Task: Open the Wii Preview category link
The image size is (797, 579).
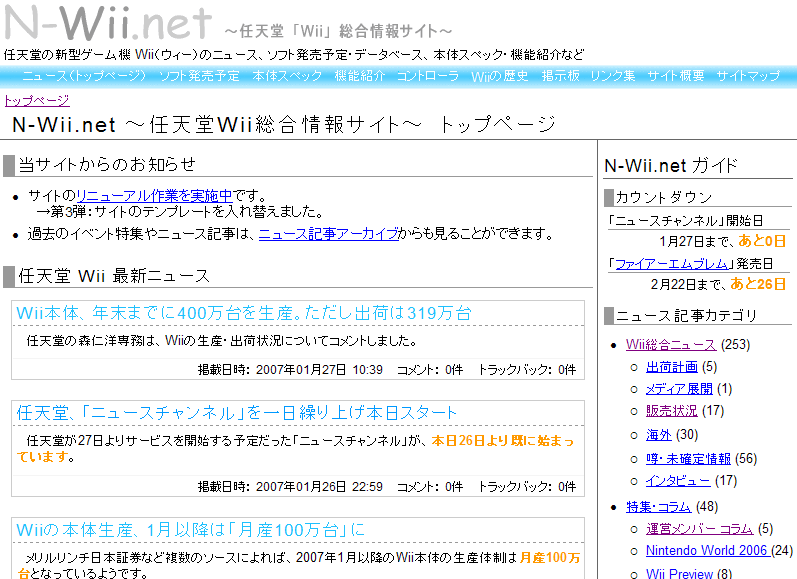Action: [x=680, y=573]
